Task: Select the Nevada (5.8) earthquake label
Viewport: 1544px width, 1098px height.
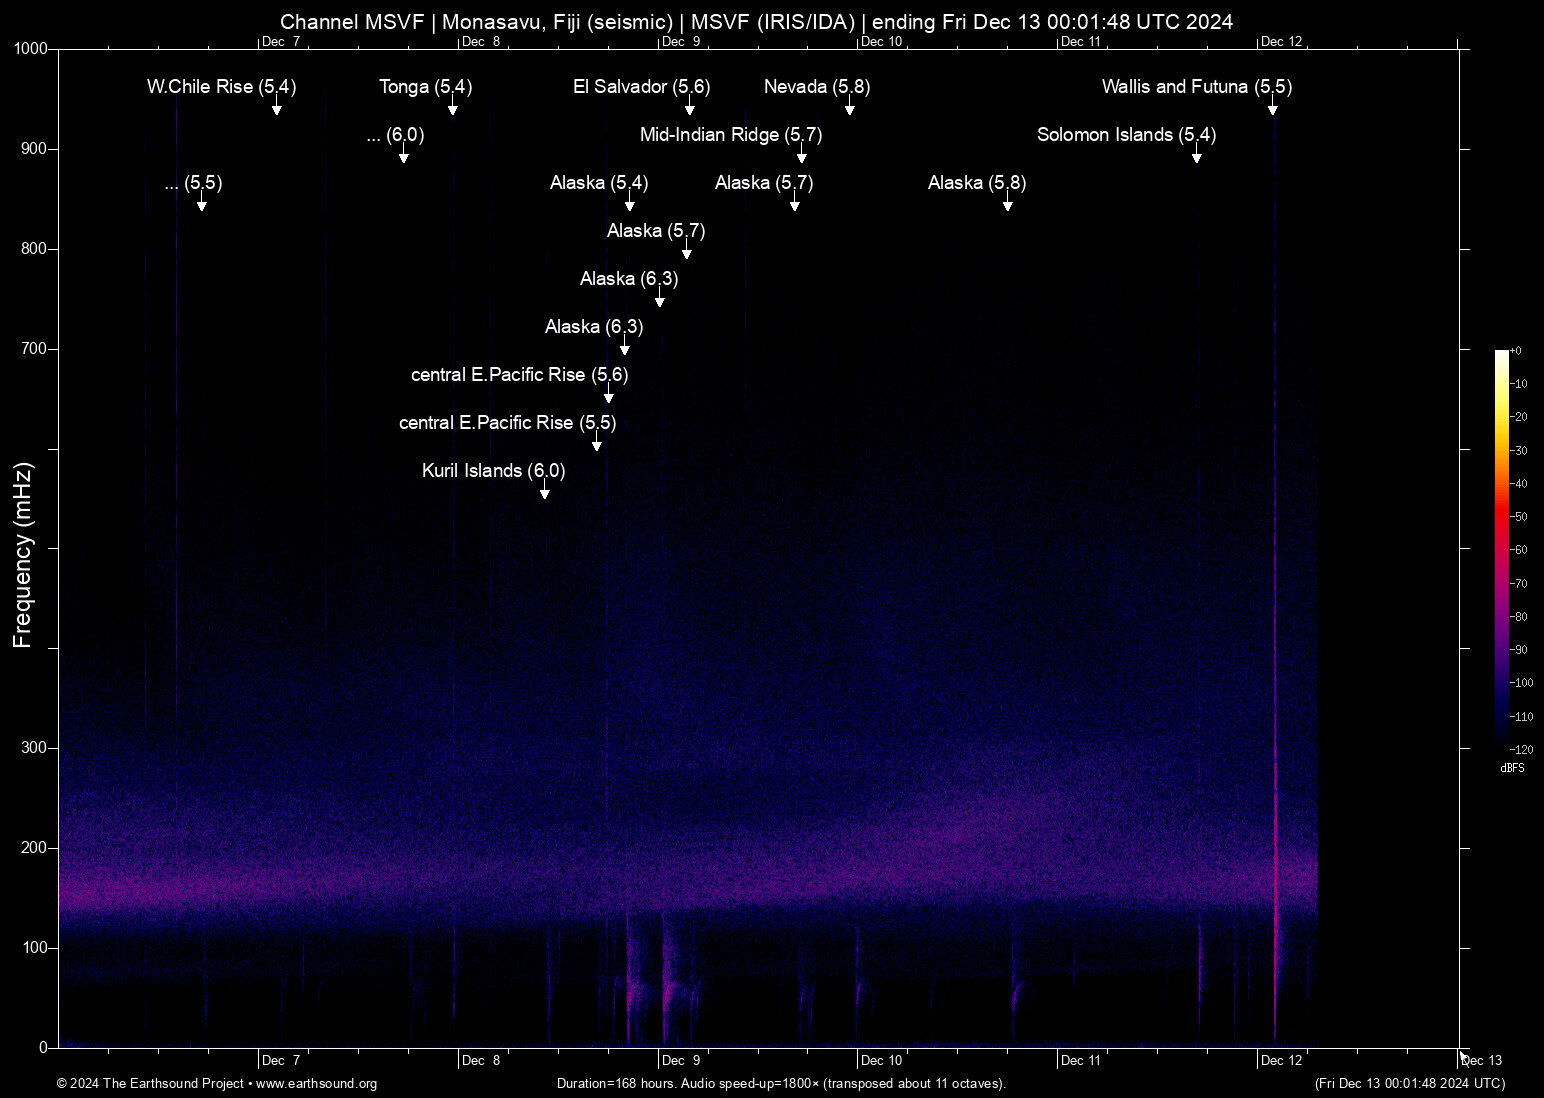Action: (x=814, y=87)
